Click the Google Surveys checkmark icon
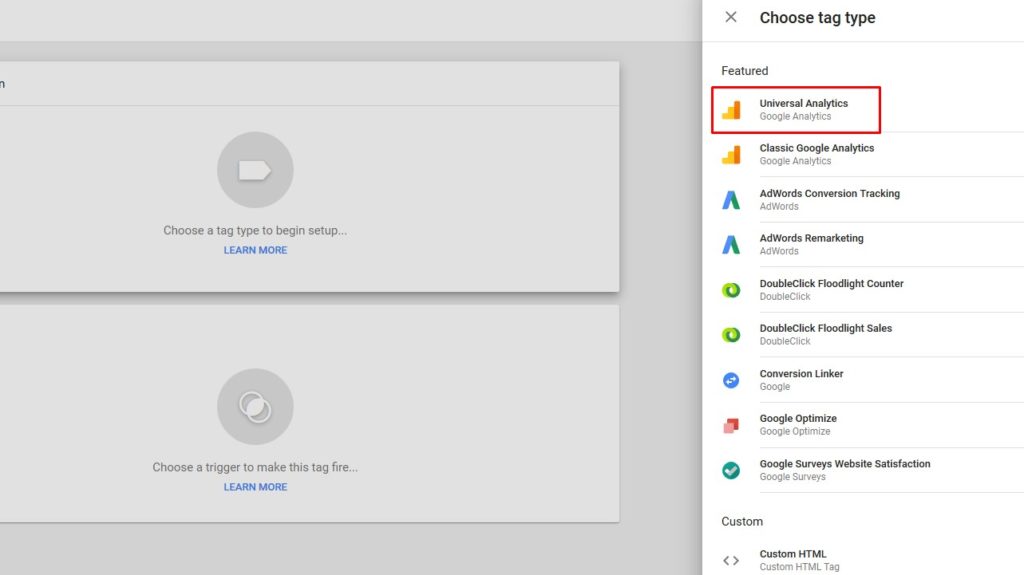 [x=731, y=470]
